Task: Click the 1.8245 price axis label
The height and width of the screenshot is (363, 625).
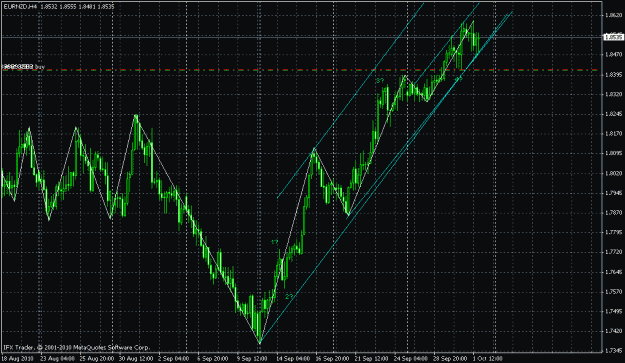Action: coord(613,114)
